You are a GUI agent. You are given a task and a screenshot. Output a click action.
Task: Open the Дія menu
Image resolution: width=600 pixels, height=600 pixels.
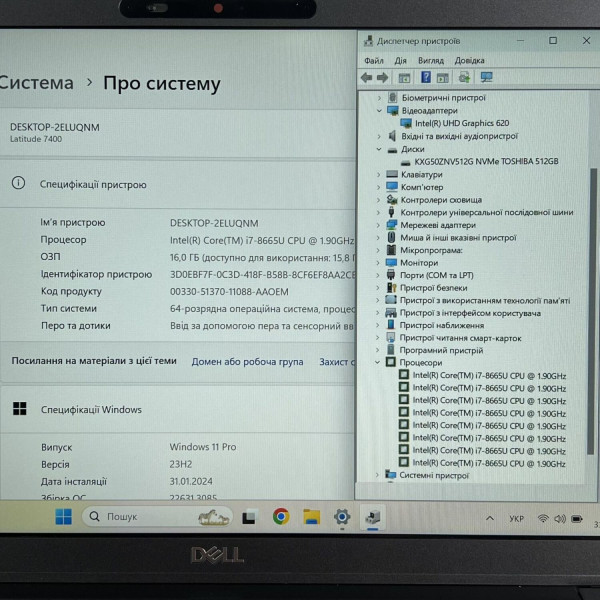[x=400, y=60]
